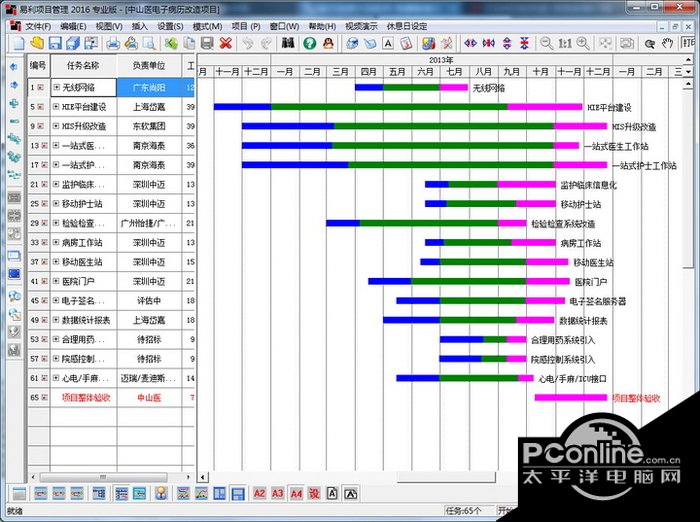Expand the 移动医生站 task
Image resolution: width=700 pixels, height=522 pixels.
pos(56,262)
